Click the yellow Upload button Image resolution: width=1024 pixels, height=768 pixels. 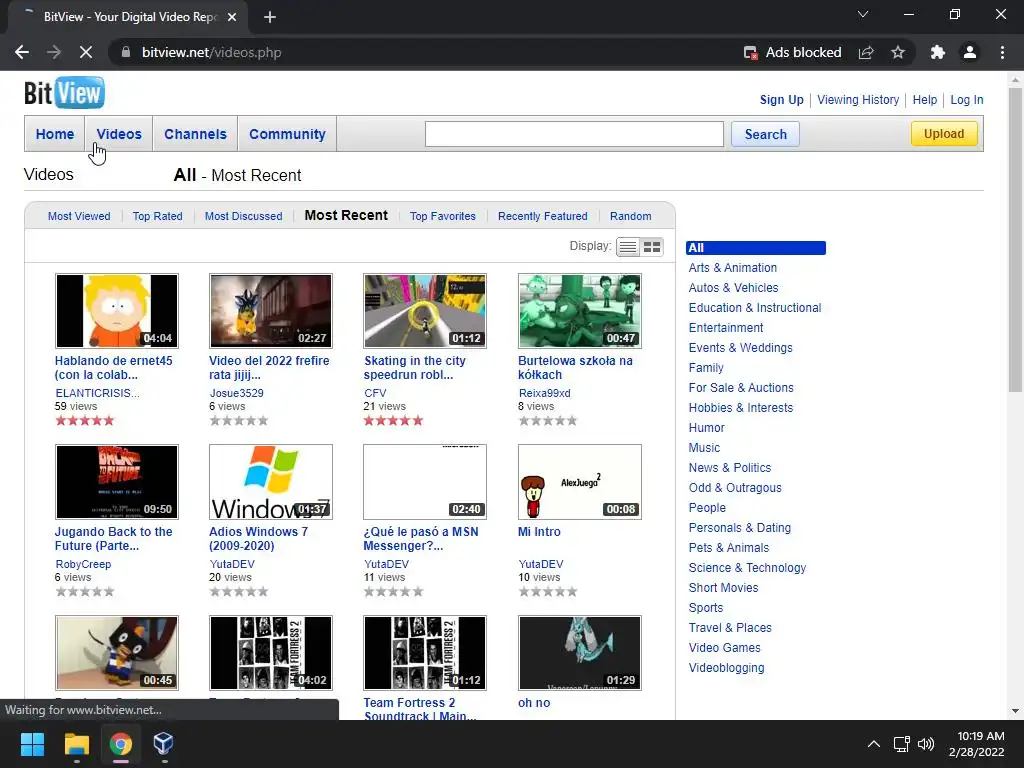click(x=944, y=134)
